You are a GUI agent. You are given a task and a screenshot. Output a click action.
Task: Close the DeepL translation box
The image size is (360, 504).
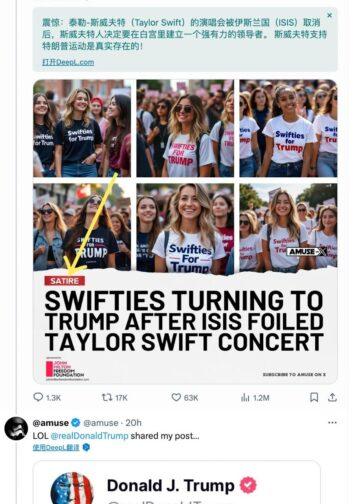(x=329, y=15)
